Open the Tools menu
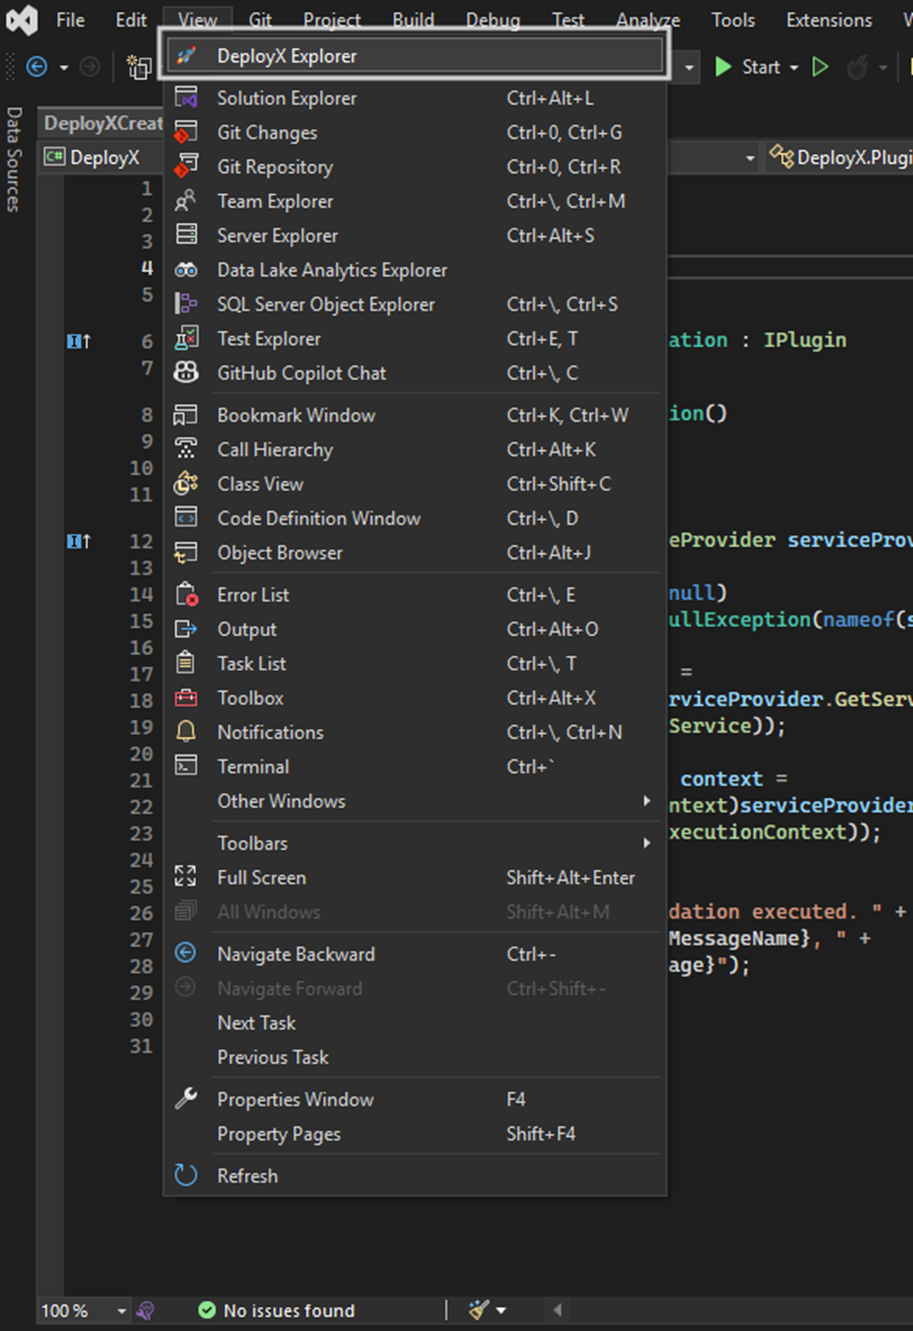The width and height of the screenshot is (913, 1331). pyautogui.click(x=733, y=20)
